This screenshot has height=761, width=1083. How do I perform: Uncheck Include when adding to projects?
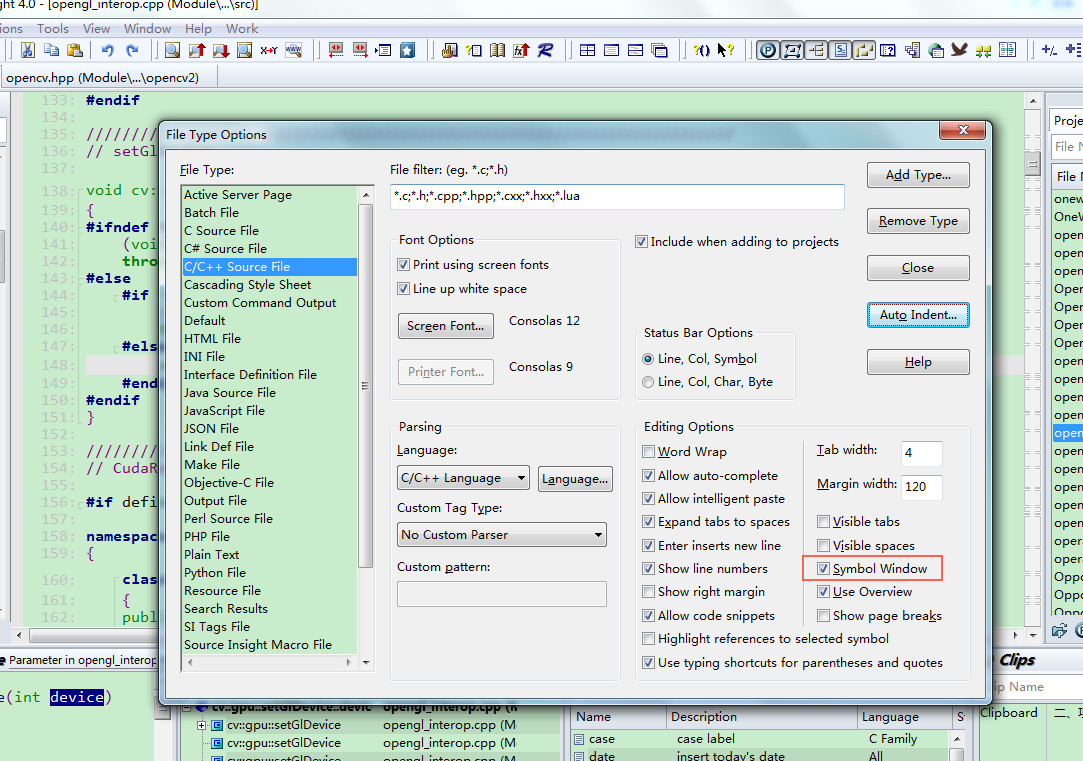coord(642,242)
